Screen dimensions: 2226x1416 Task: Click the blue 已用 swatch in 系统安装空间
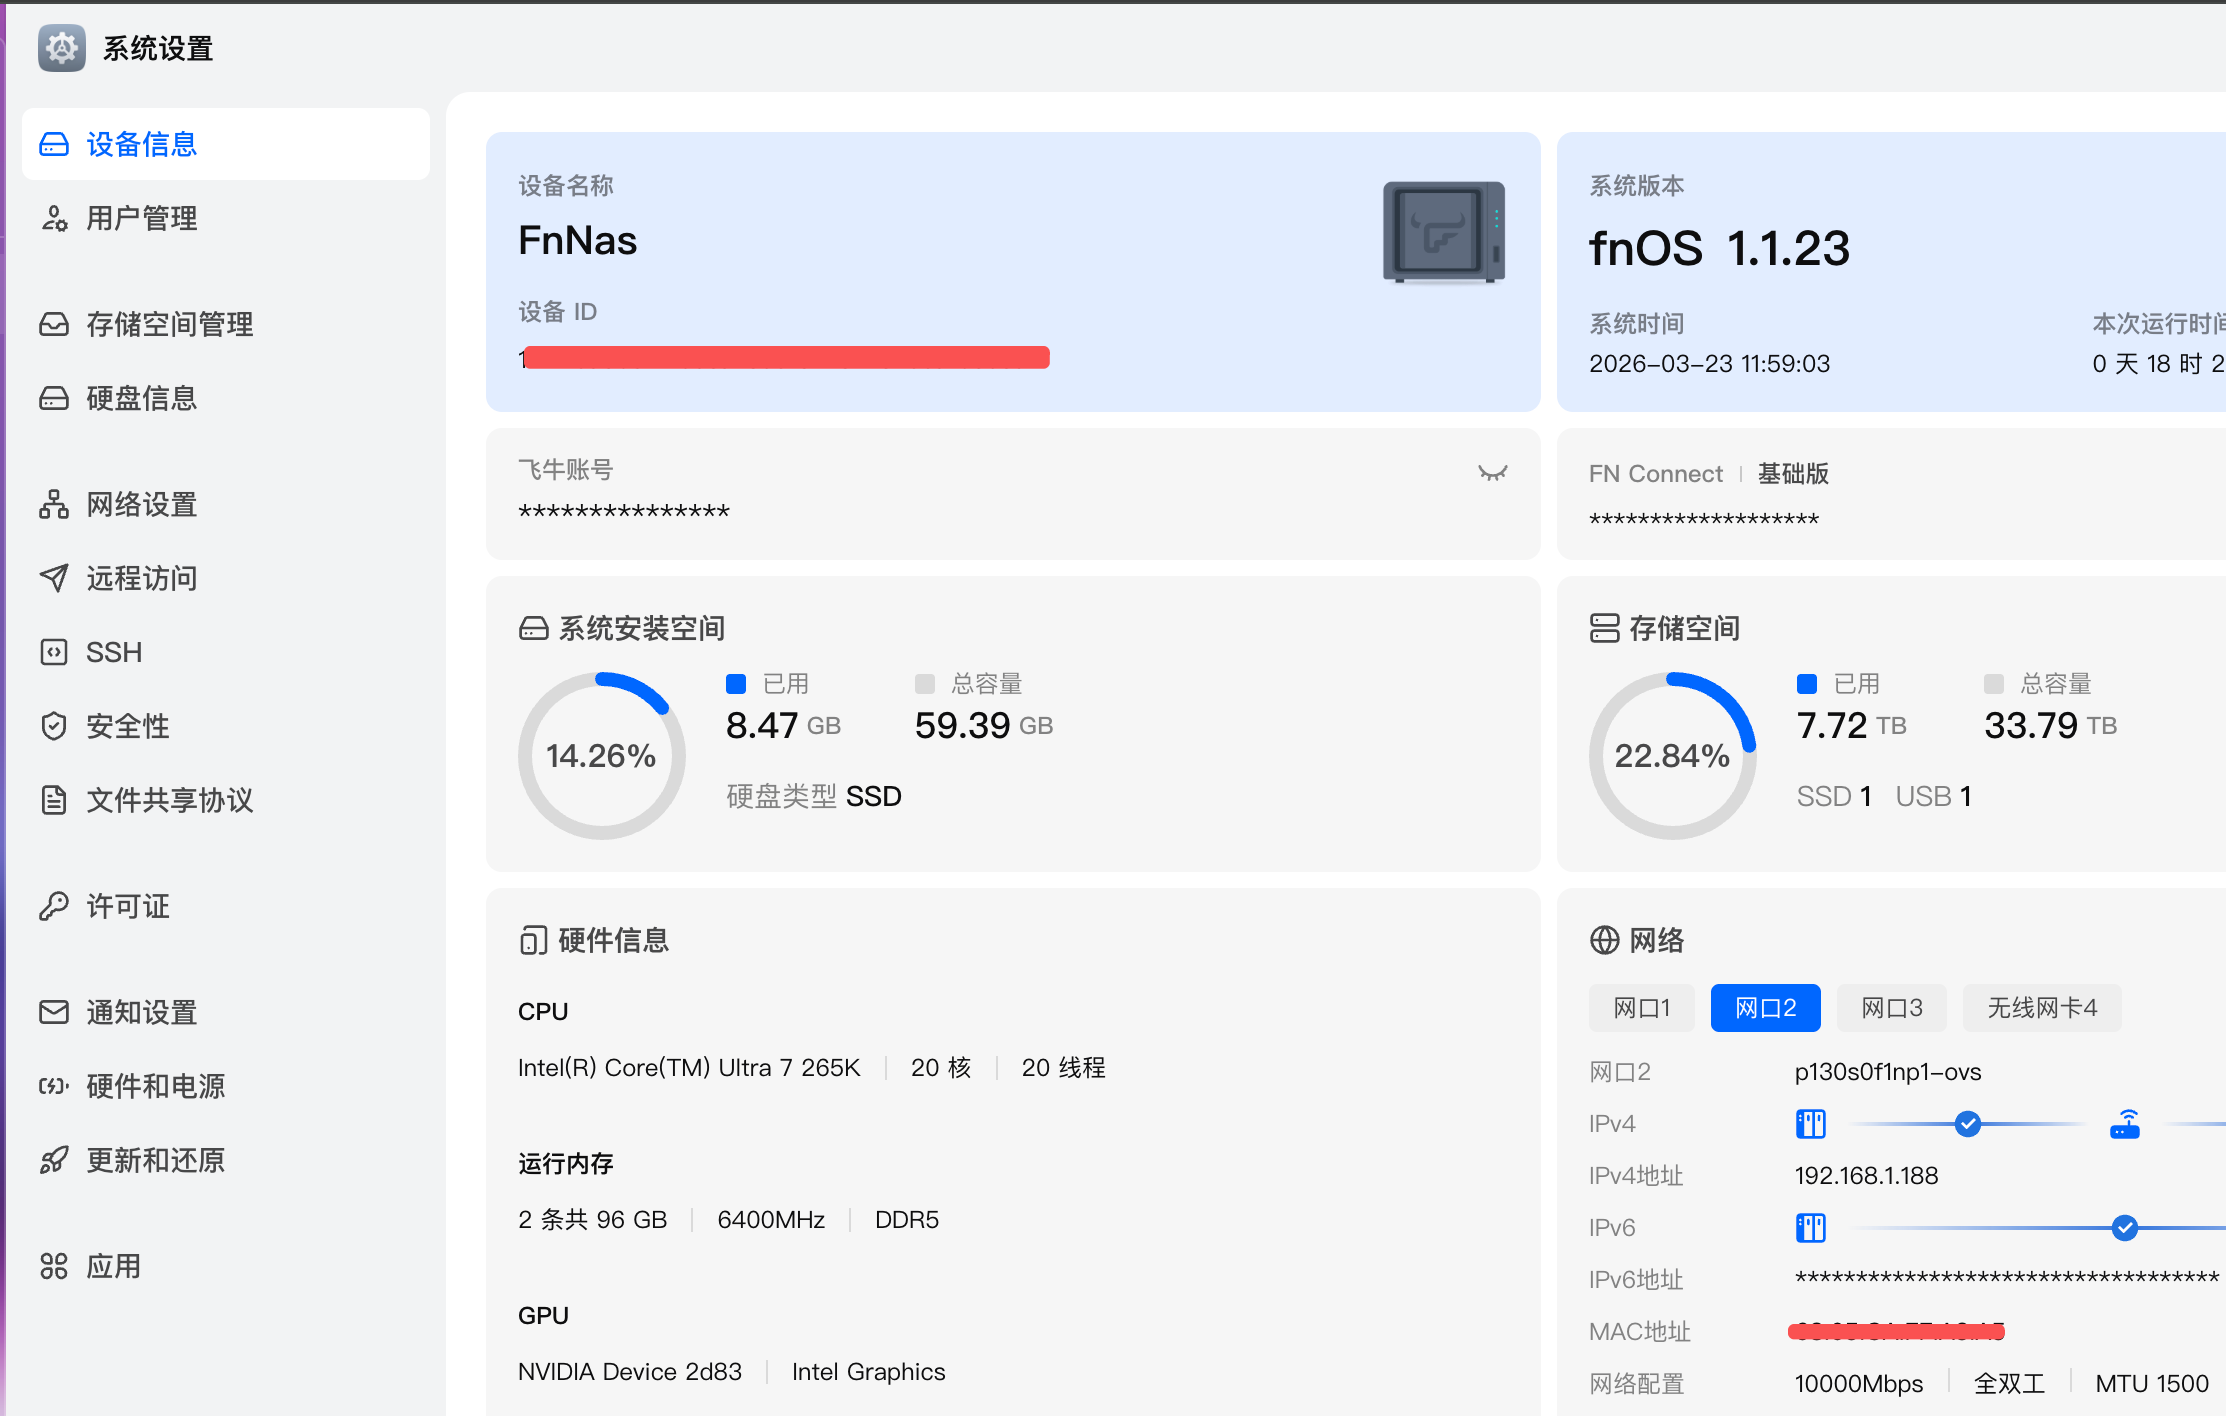(736, 684)
